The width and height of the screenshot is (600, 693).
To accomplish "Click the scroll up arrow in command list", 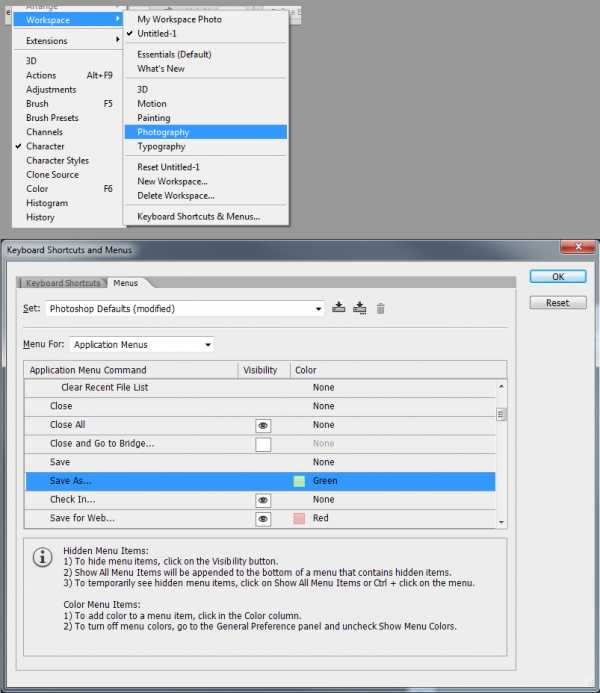I will 501,385.
